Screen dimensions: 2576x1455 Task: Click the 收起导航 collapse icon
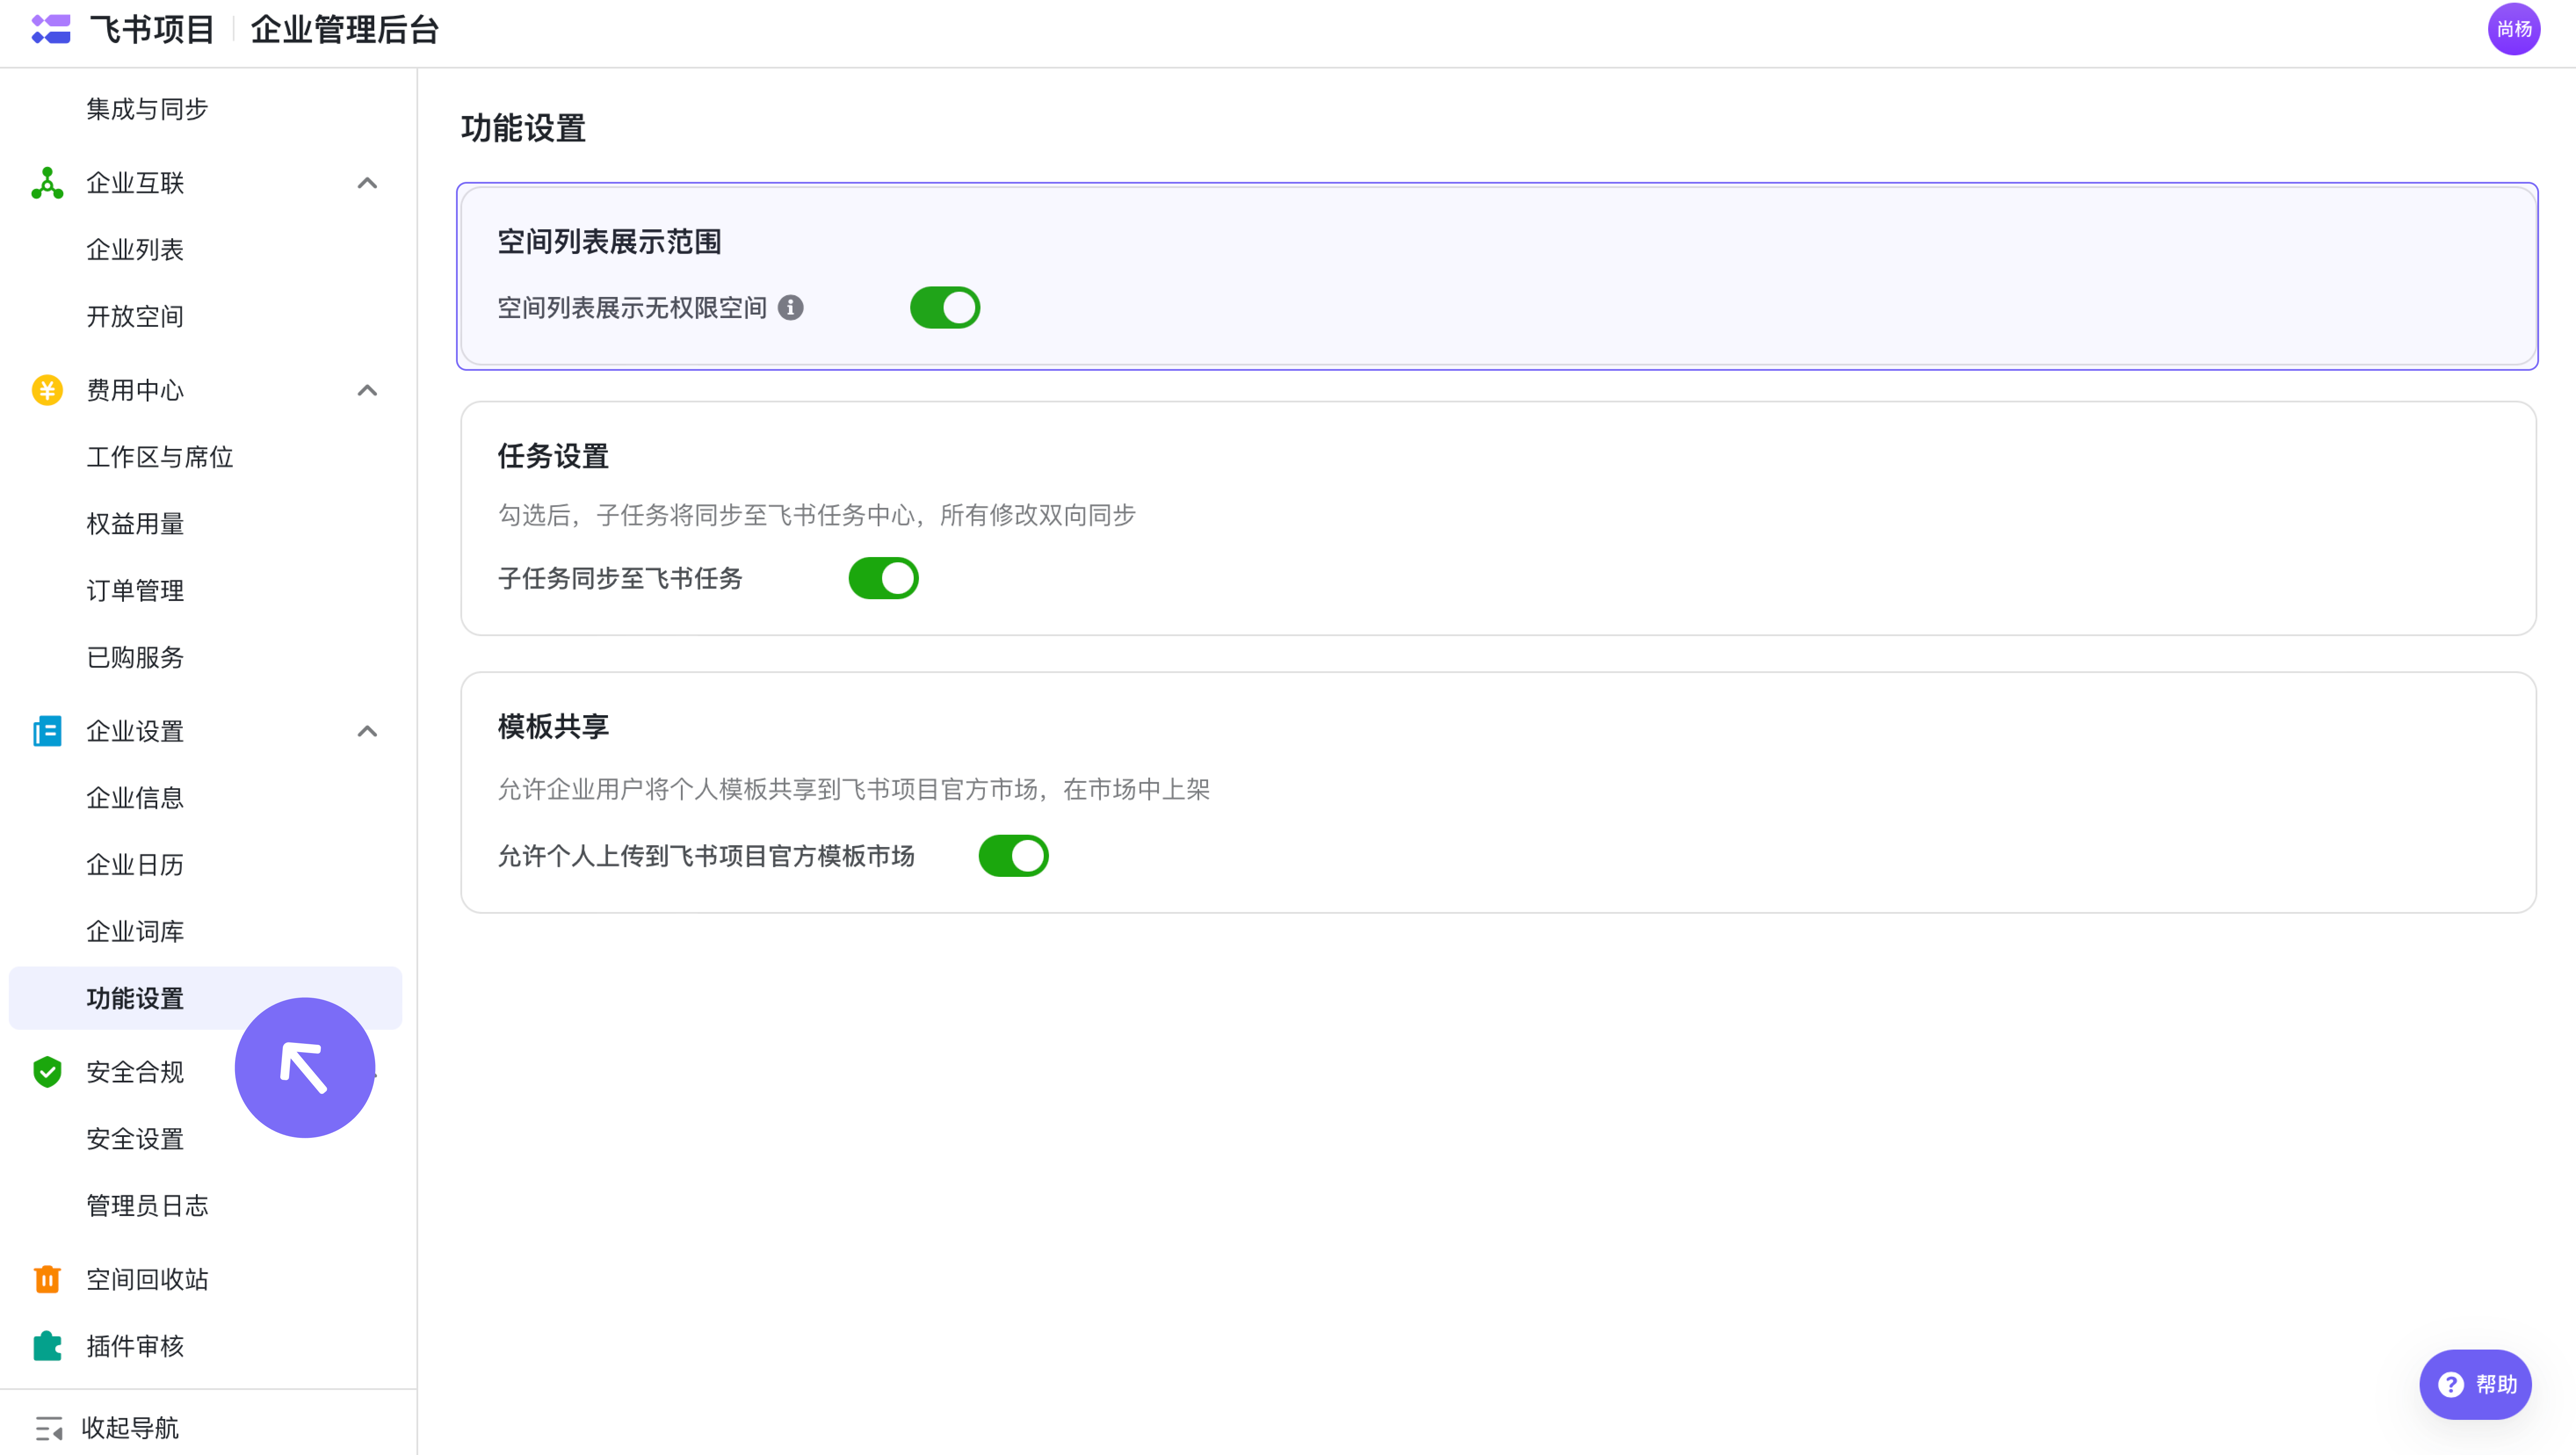coord(49,1428)
